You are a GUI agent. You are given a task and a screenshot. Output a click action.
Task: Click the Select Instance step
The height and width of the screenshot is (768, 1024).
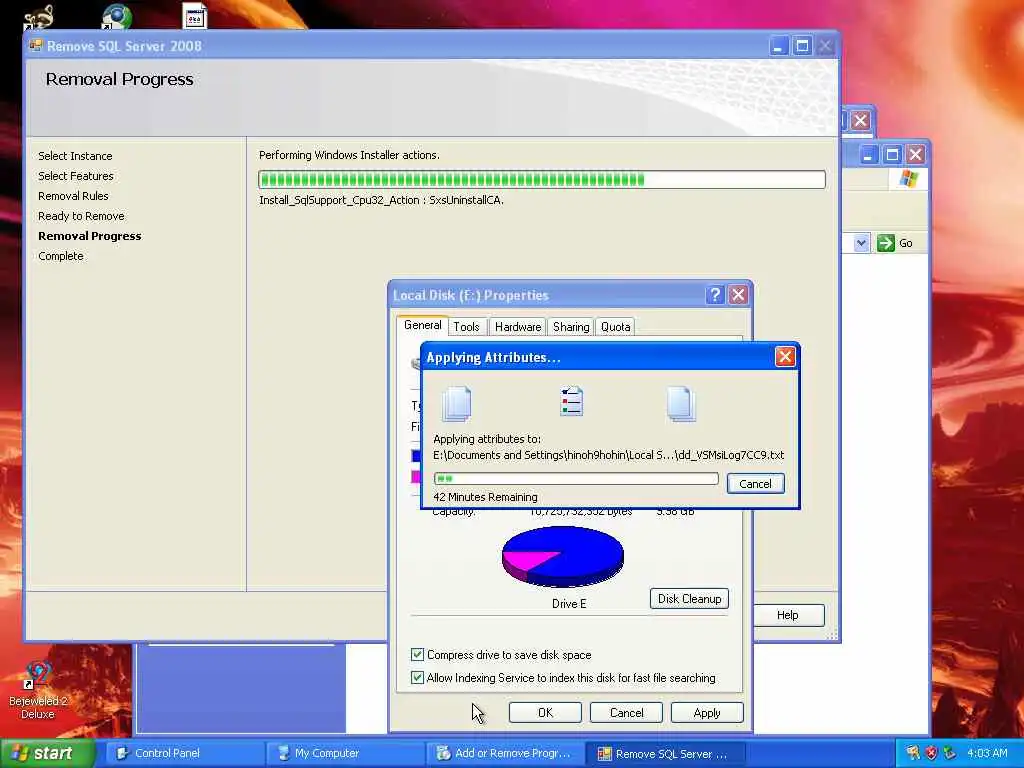tap(75, 156)
